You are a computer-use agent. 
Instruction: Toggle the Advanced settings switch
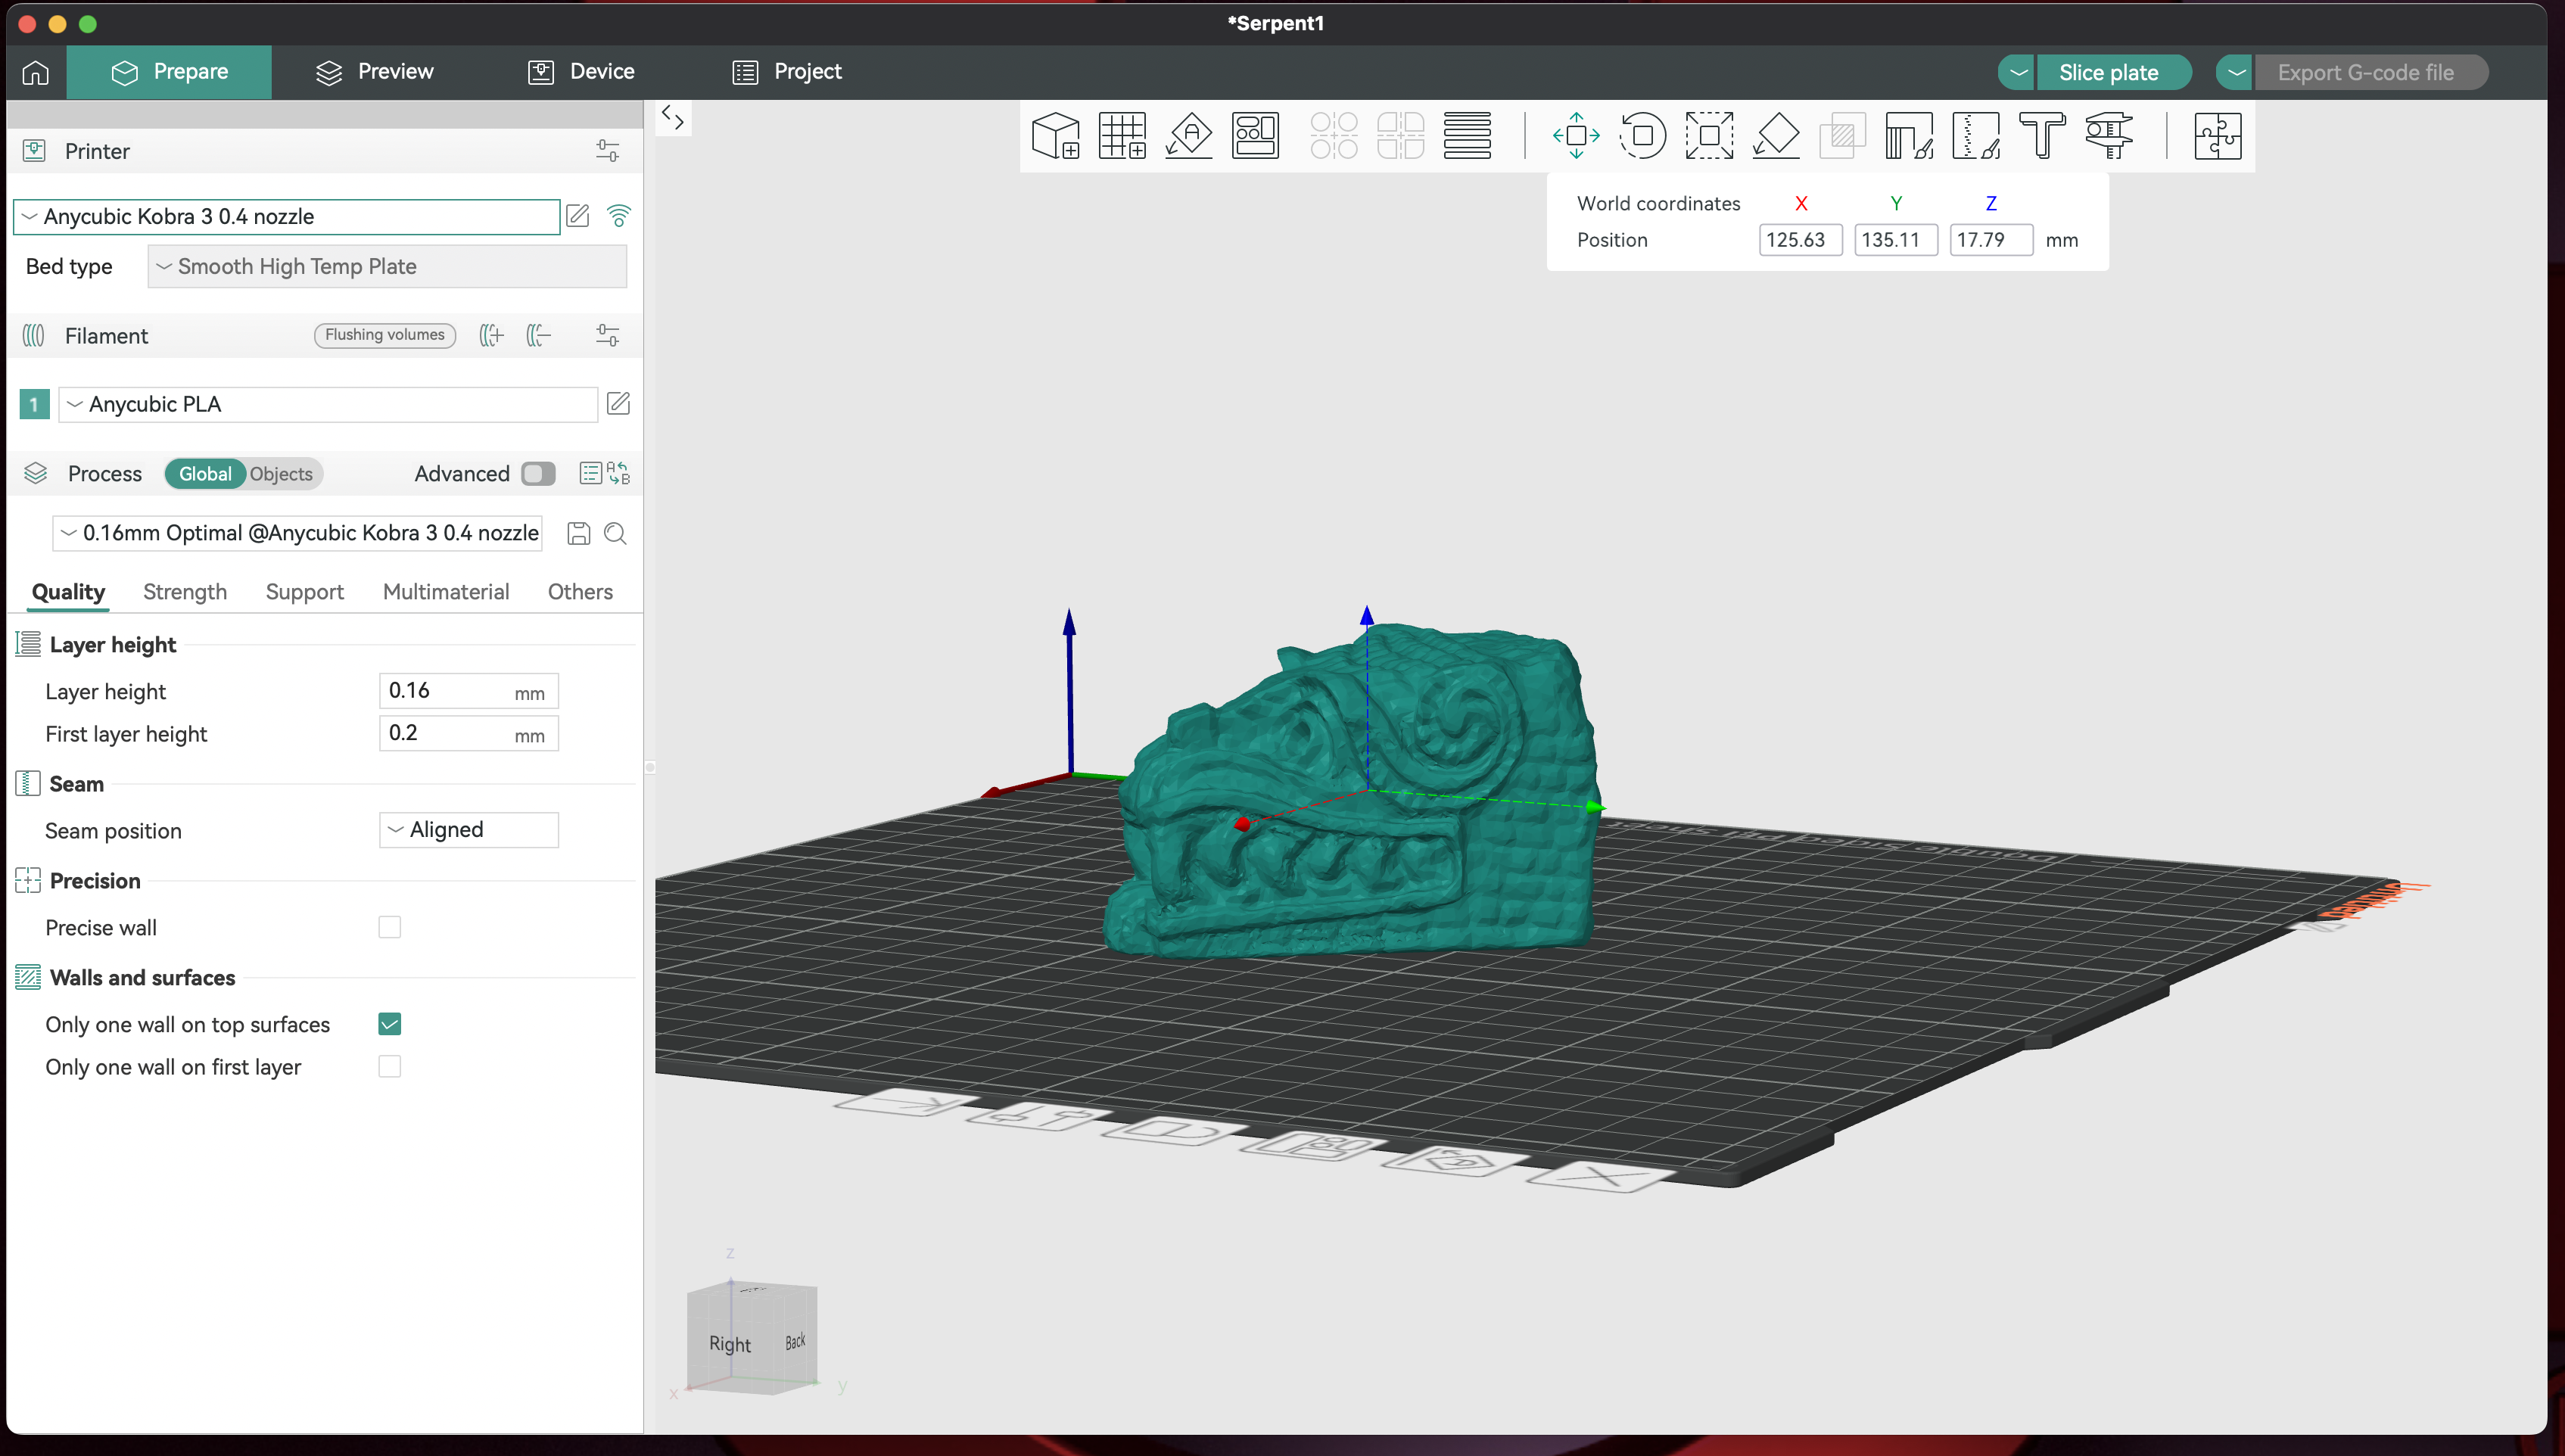tap(538, 474)
